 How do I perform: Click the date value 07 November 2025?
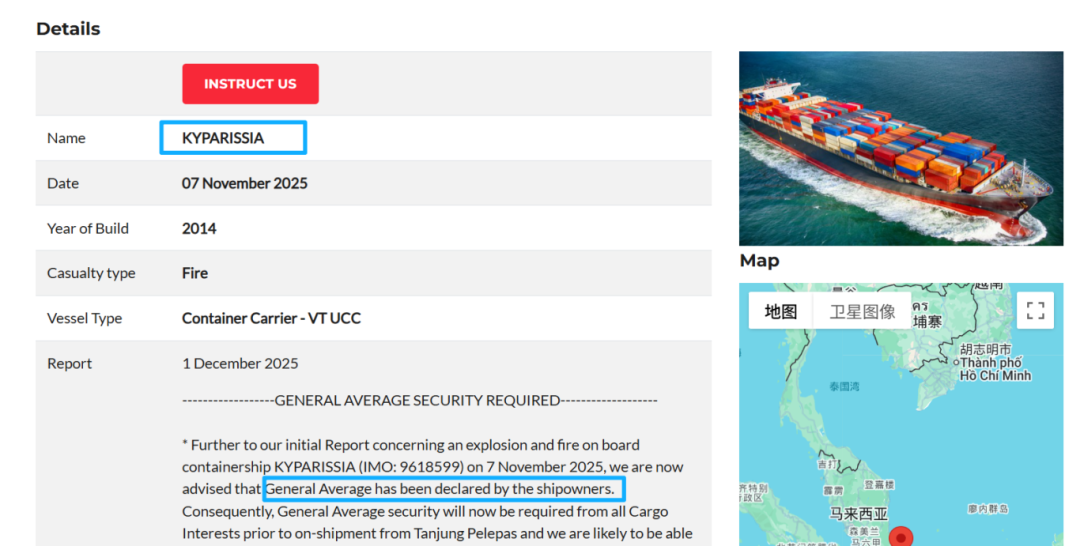(x=244, y=183)
